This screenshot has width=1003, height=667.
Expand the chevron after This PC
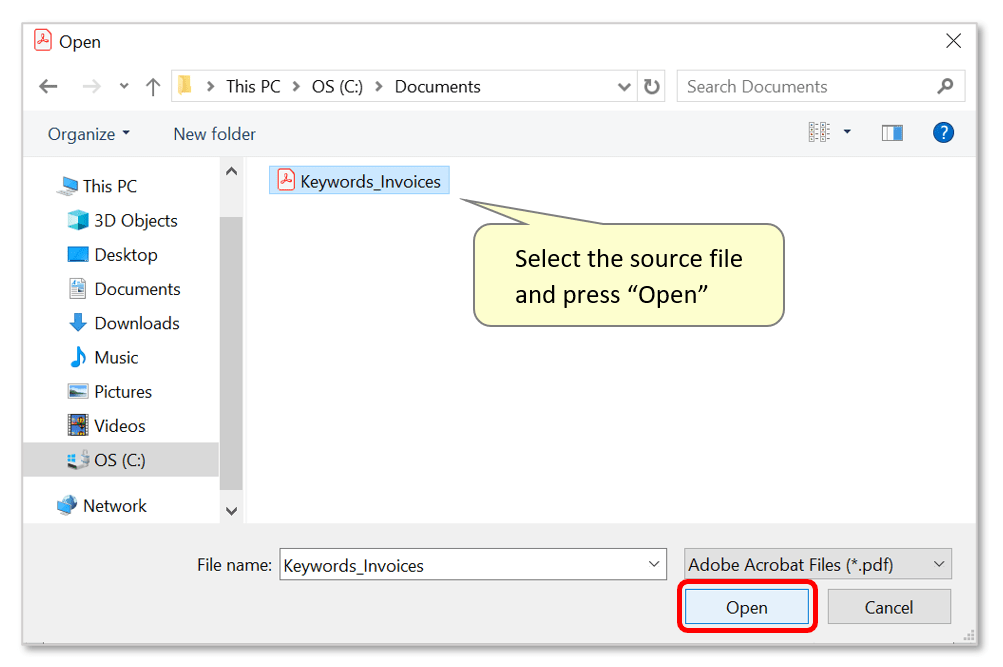[x=296, y=86]
